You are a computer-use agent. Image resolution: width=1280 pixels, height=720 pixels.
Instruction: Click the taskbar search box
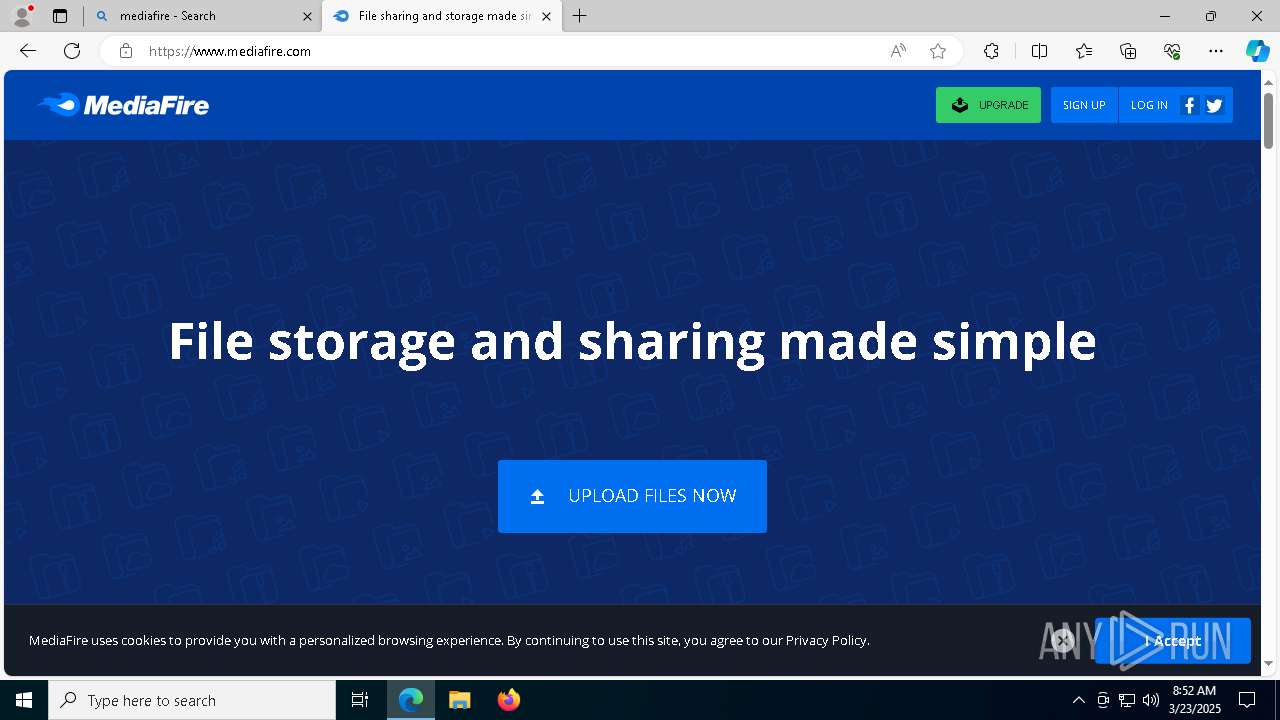192,700
